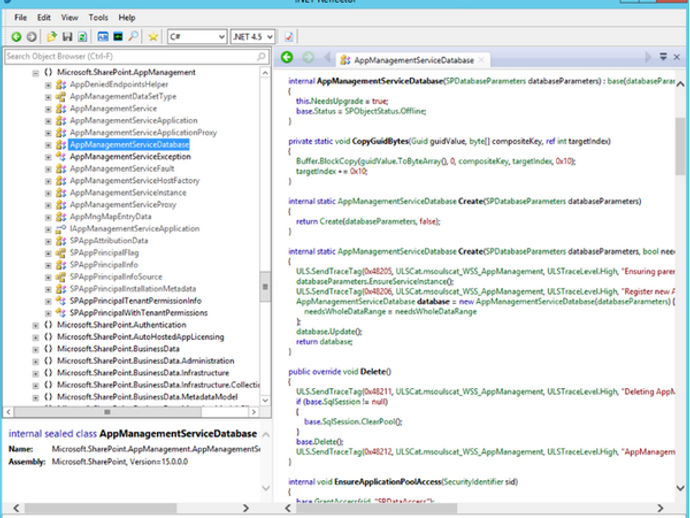Viewport: 690px width, 518px height.
Task: Click the code pane vertical scrollbar thumb
Action: click(x=680, y=146)
